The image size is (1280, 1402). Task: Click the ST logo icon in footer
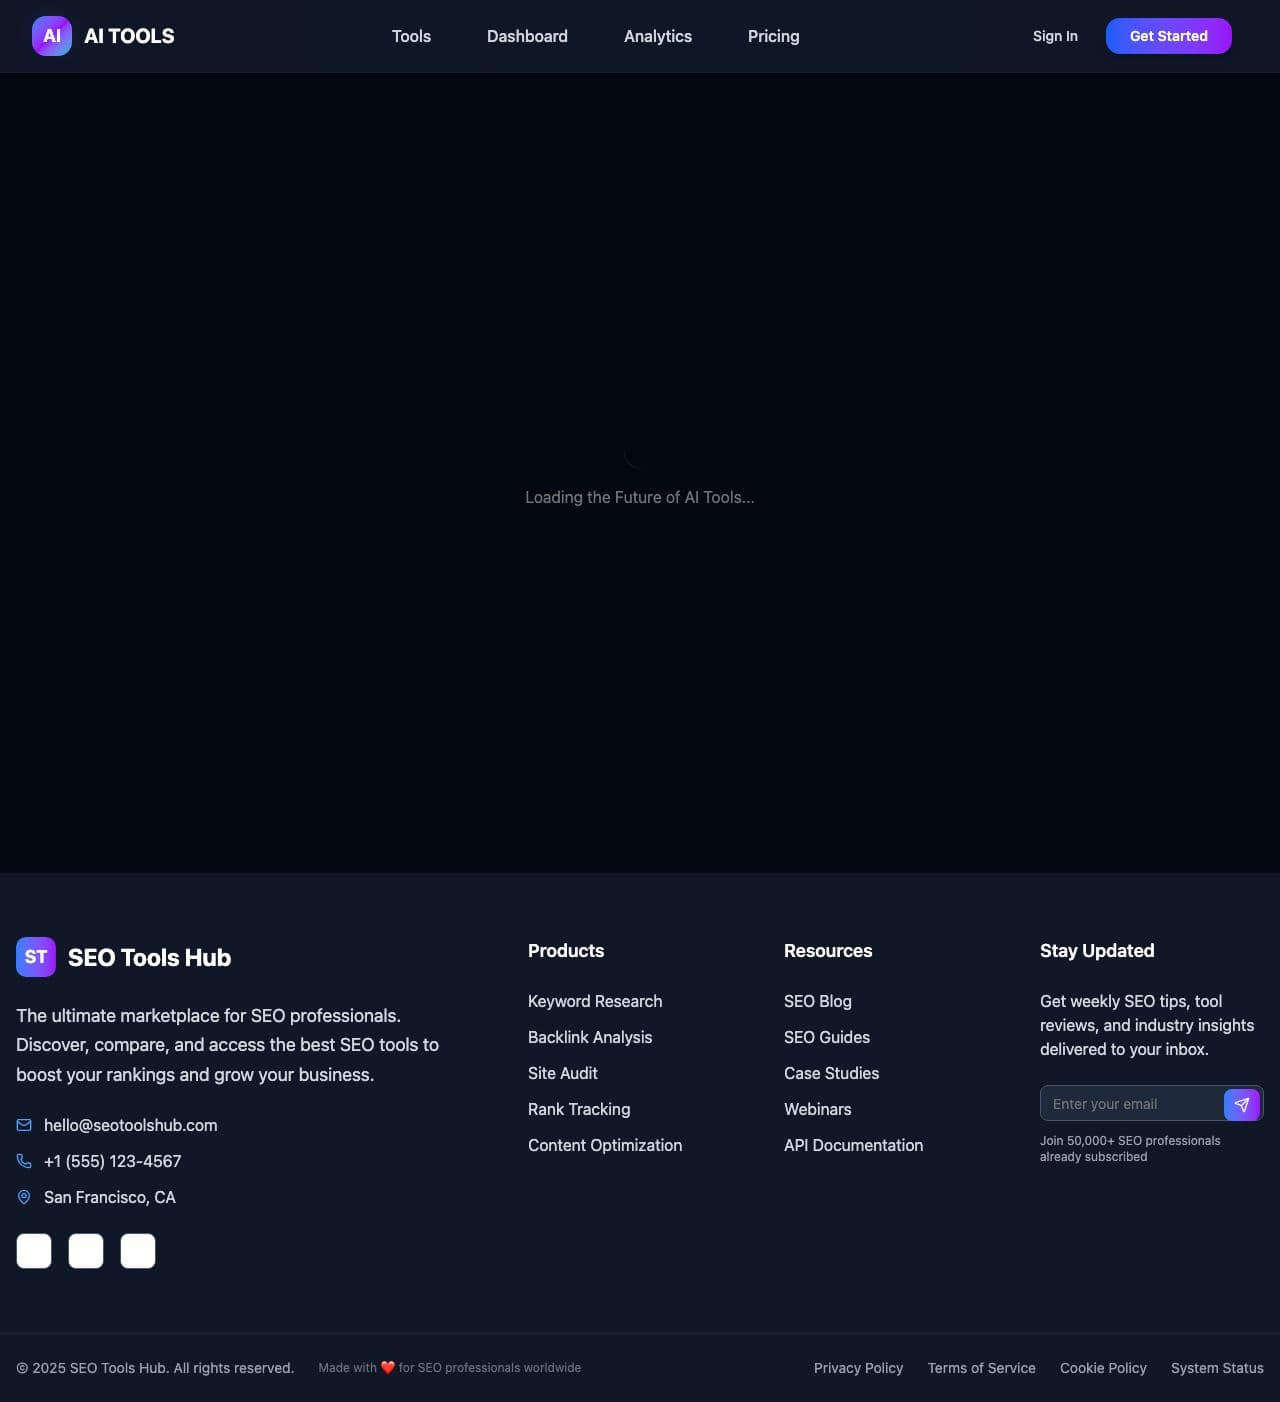click(36, 957)
